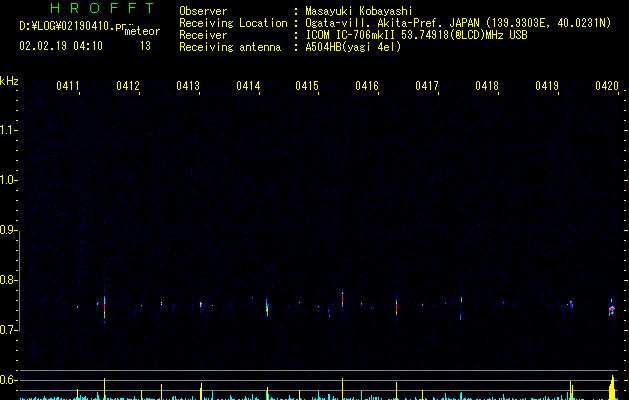Click the 1.1 kHz frequency label
The height and width of the screenshot is (400, 629).
8,130
